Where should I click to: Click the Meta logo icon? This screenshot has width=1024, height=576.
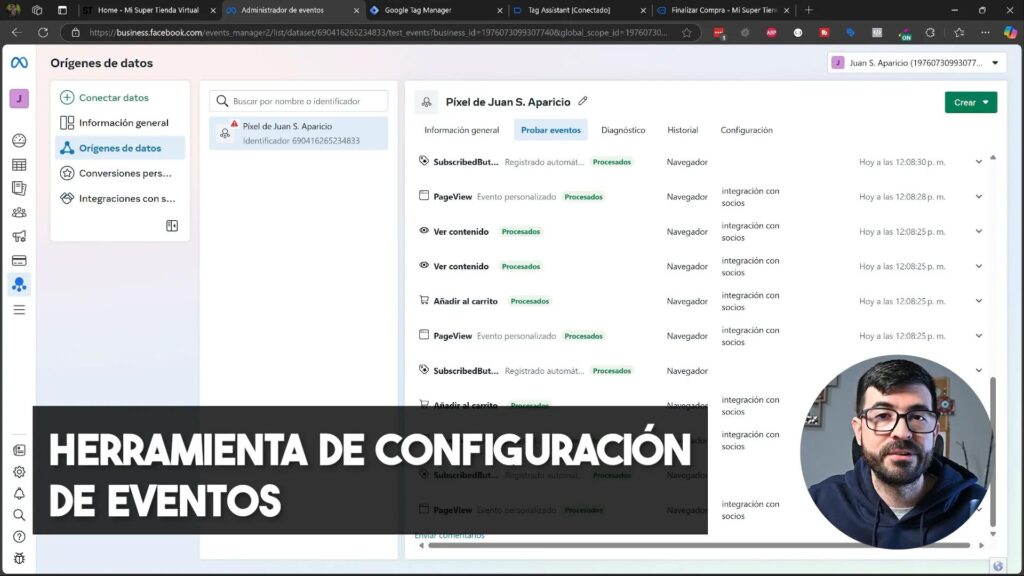[19, 63]
